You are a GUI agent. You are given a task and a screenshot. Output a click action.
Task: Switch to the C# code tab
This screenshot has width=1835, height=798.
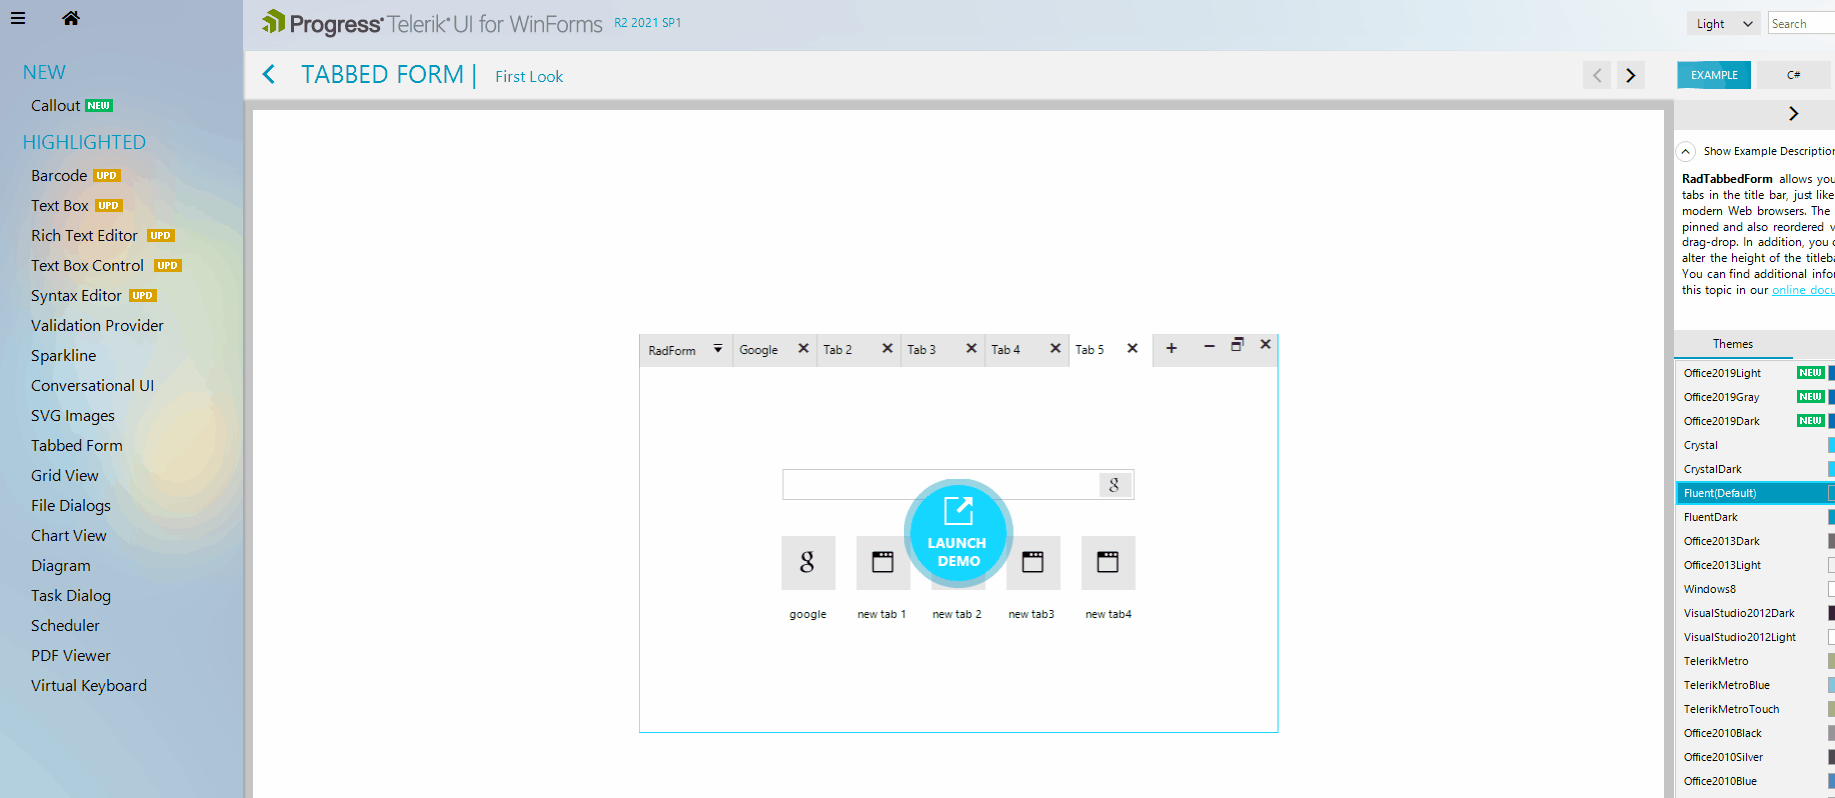click(x=1794, y=75)
